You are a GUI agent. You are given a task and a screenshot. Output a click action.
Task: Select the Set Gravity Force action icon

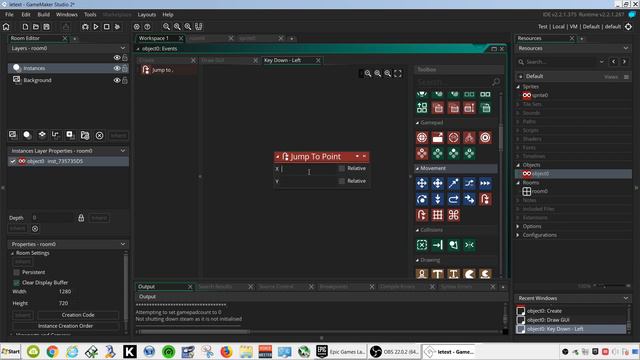point(438,199)
